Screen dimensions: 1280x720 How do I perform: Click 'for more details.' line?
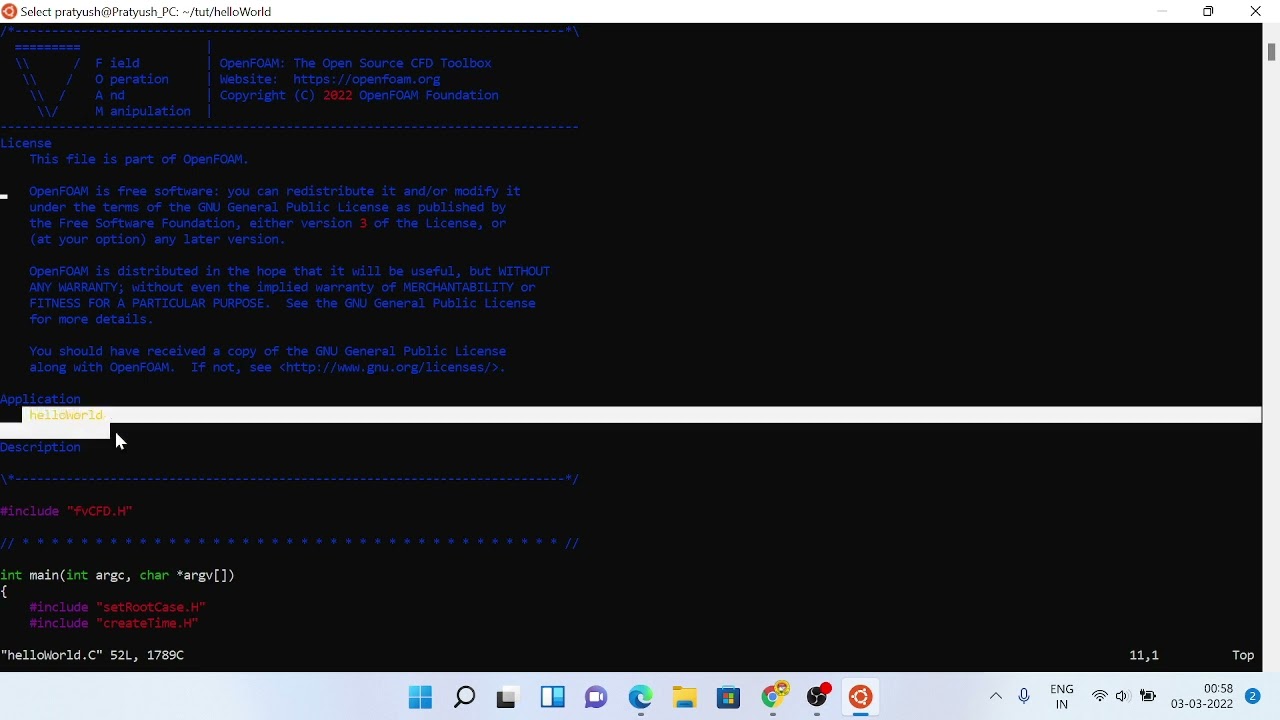click(91, 319)
